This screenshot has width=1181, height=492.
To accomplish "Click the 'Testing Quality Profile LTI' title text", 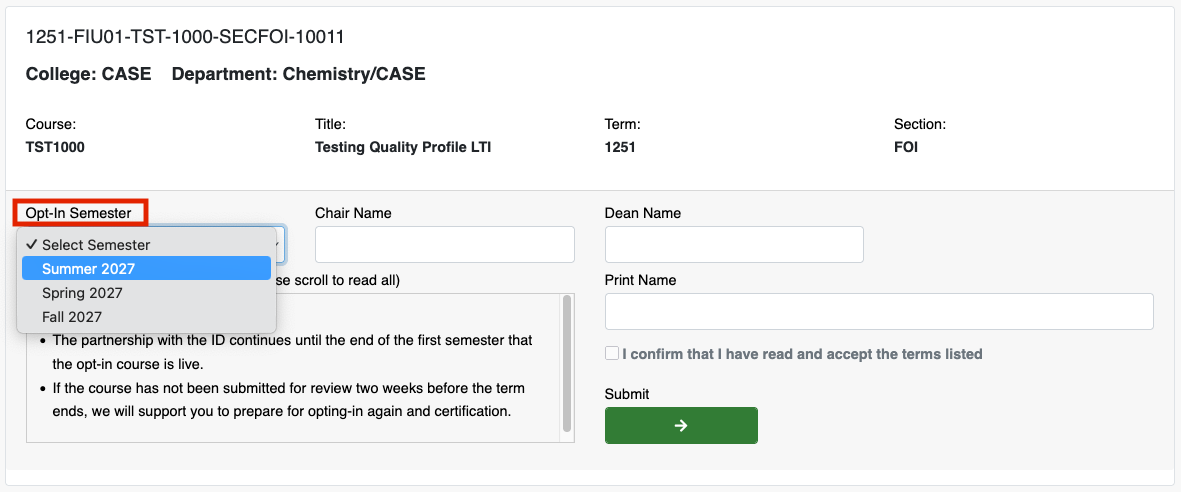I will (403, 148).
